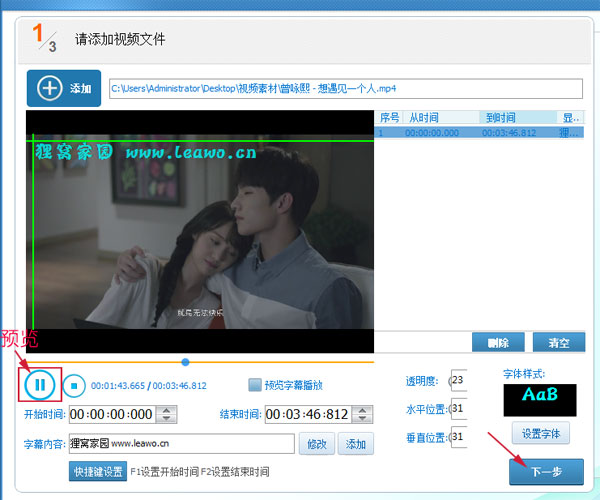Click the 垂直位置 value field
The image size is (600, 500).
click(459, 437)
